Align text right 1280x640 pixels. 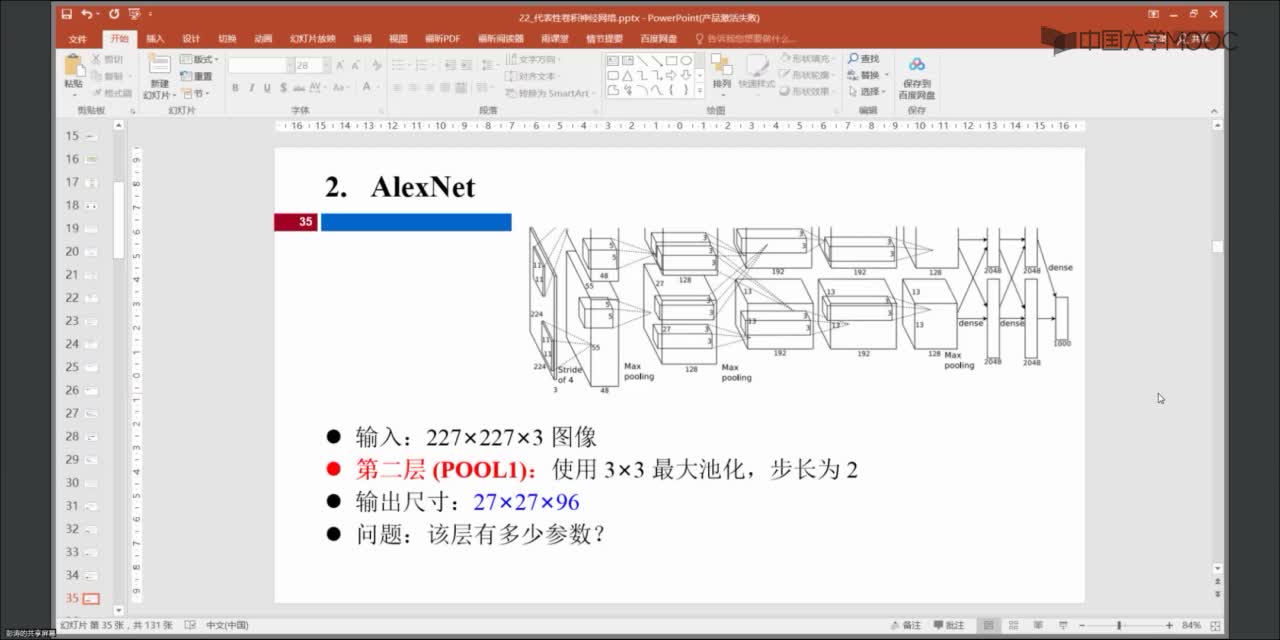click(430, 89)
